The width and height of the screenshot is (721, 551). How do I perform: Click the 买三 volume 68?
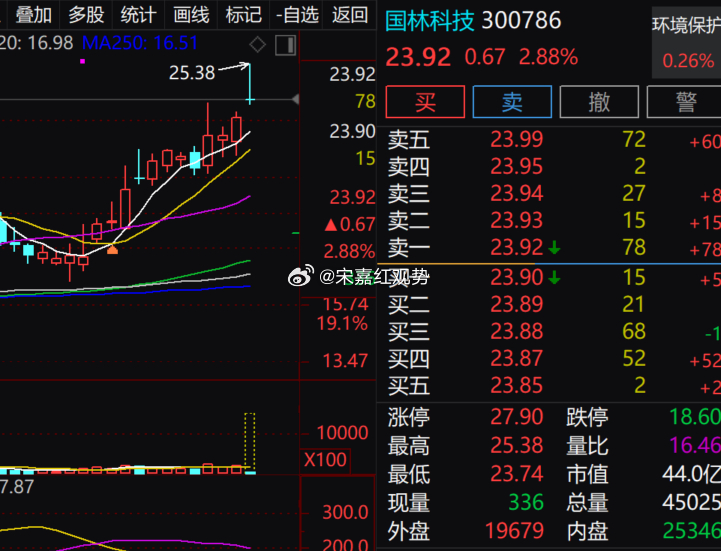(x=634, y=332)
